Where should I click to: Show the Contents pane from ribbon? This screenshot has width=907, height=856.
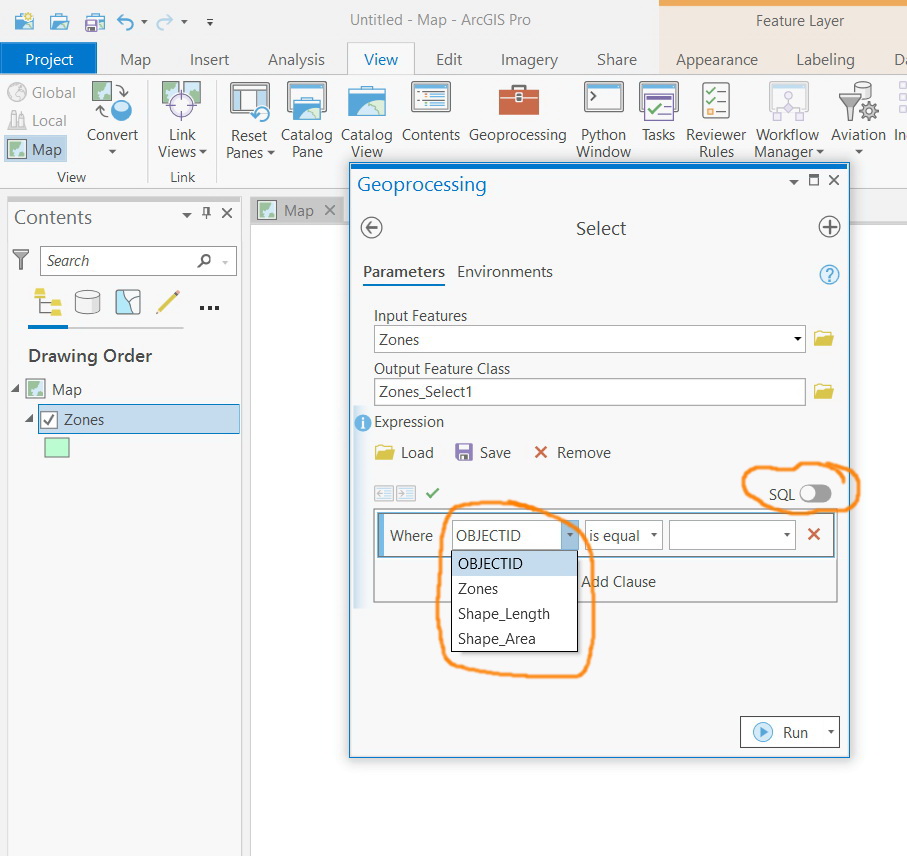point(431,112)
